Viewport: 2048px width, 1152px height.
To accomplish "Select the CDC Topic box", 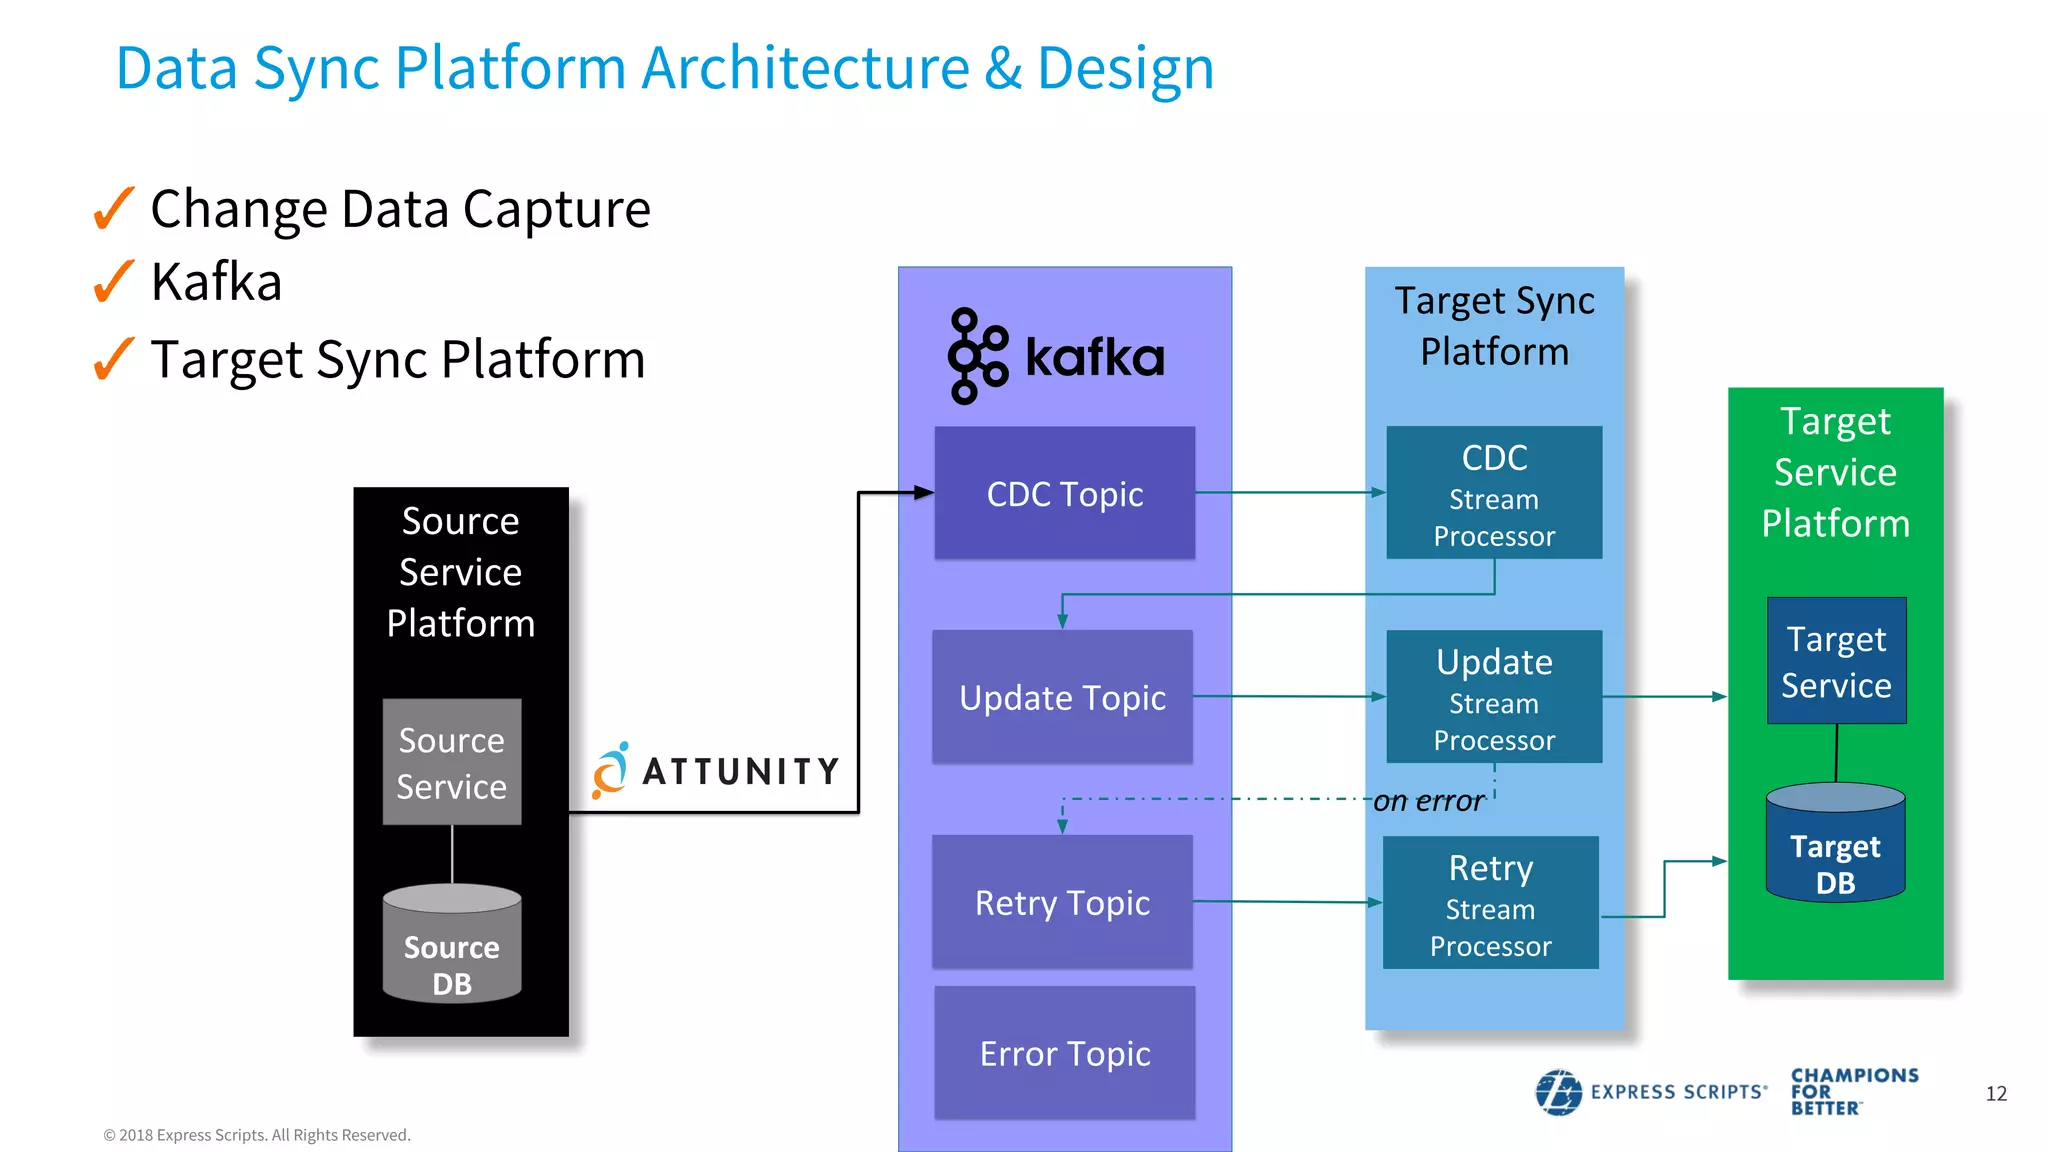I will [1064, 493].
